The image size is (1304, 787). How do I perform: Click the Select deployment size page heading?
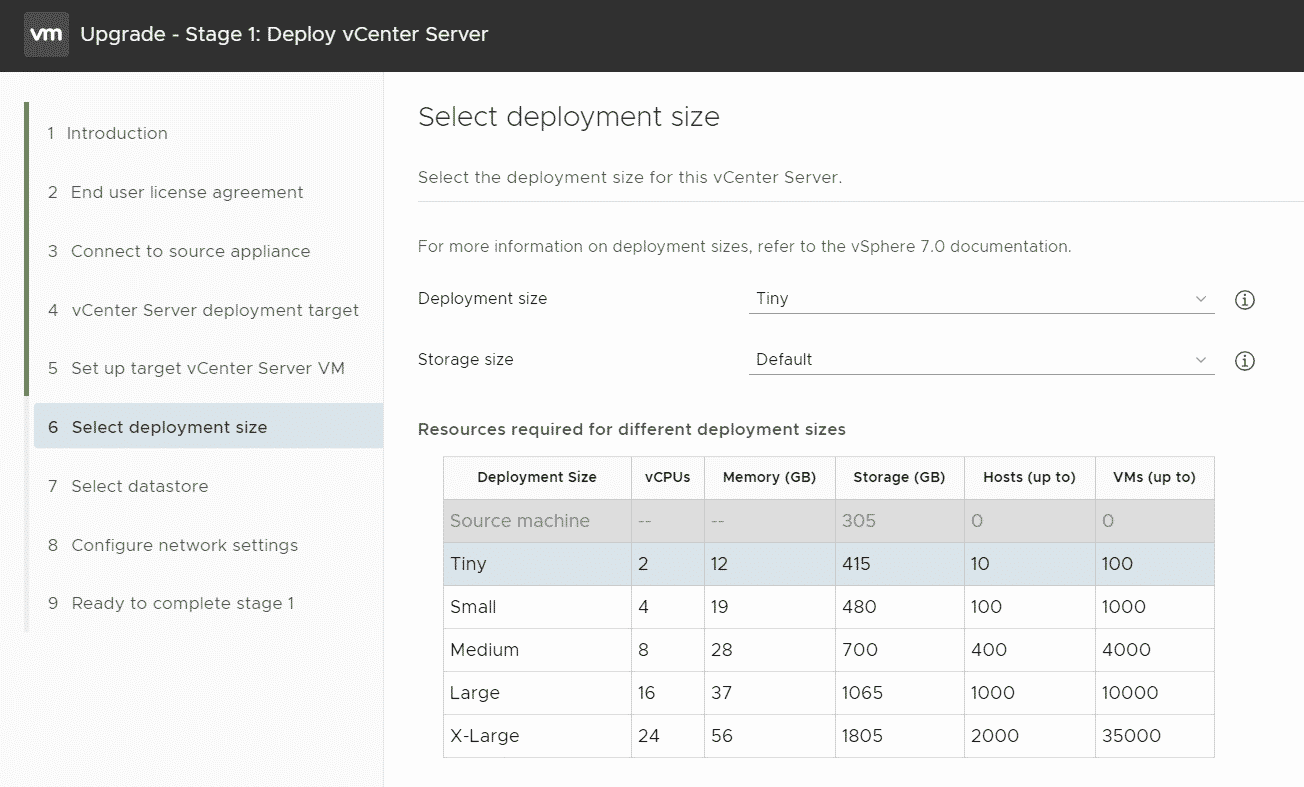[569, 117]
